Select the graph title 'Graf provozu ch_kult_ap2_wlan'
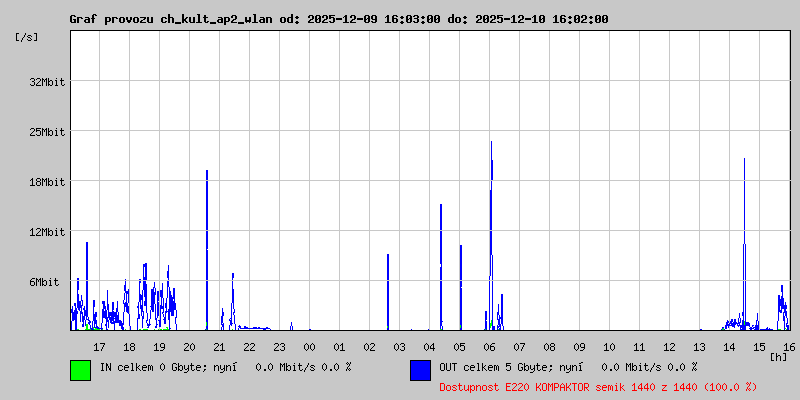 [x=171, y=19]
